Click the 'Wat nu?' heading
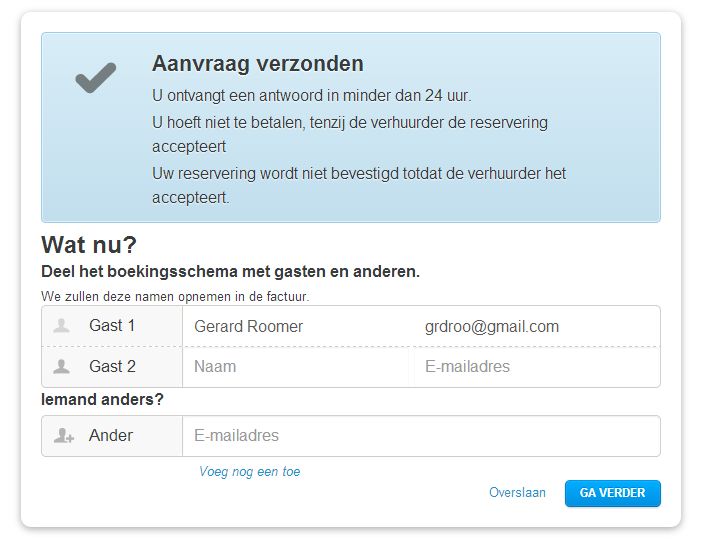Screen dimensions: 704x557 (89, 246)
